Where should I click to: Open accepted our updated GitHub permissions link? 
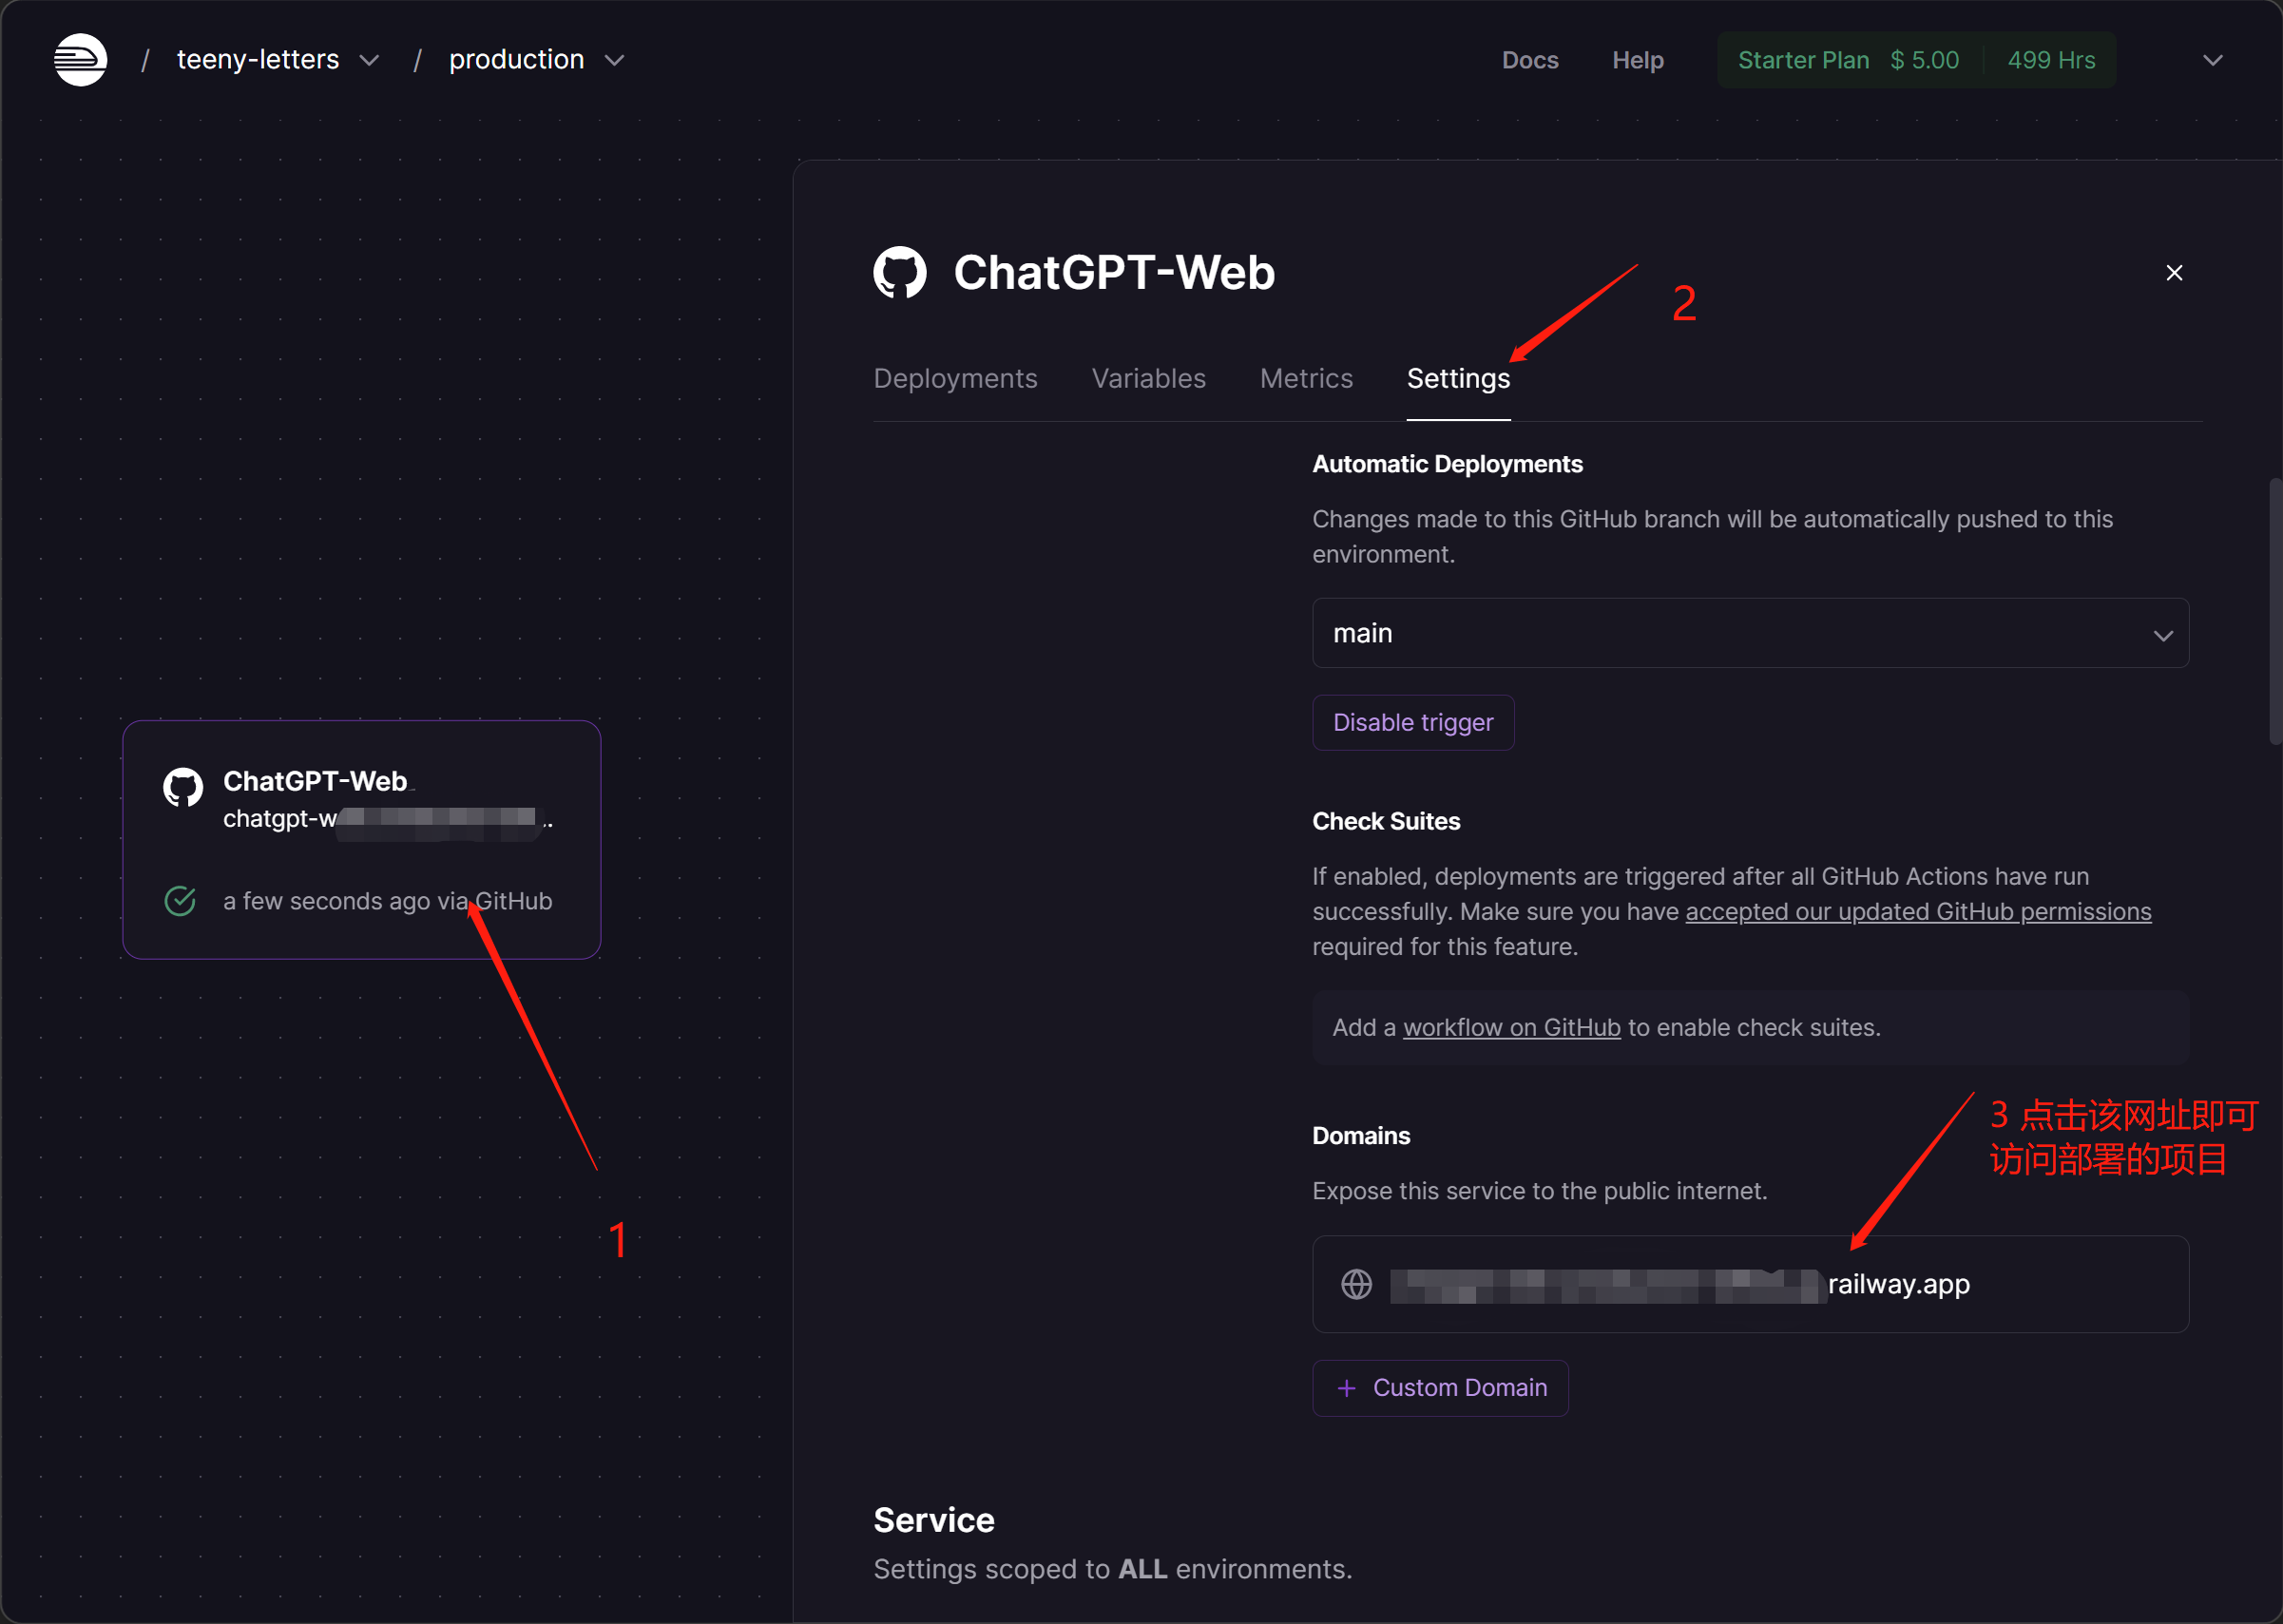pos(1918,912)
